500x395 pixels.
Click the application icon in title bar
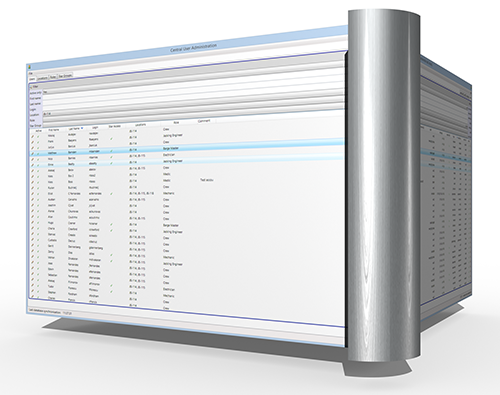(29, 67)
